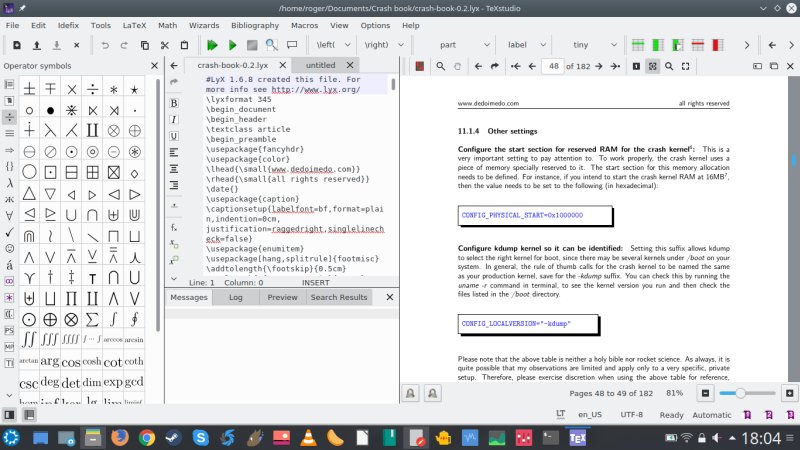This screenshot has height=450, width=800.
Task: Switch to the 'untitled' document tab
Action: pos(321,65)
